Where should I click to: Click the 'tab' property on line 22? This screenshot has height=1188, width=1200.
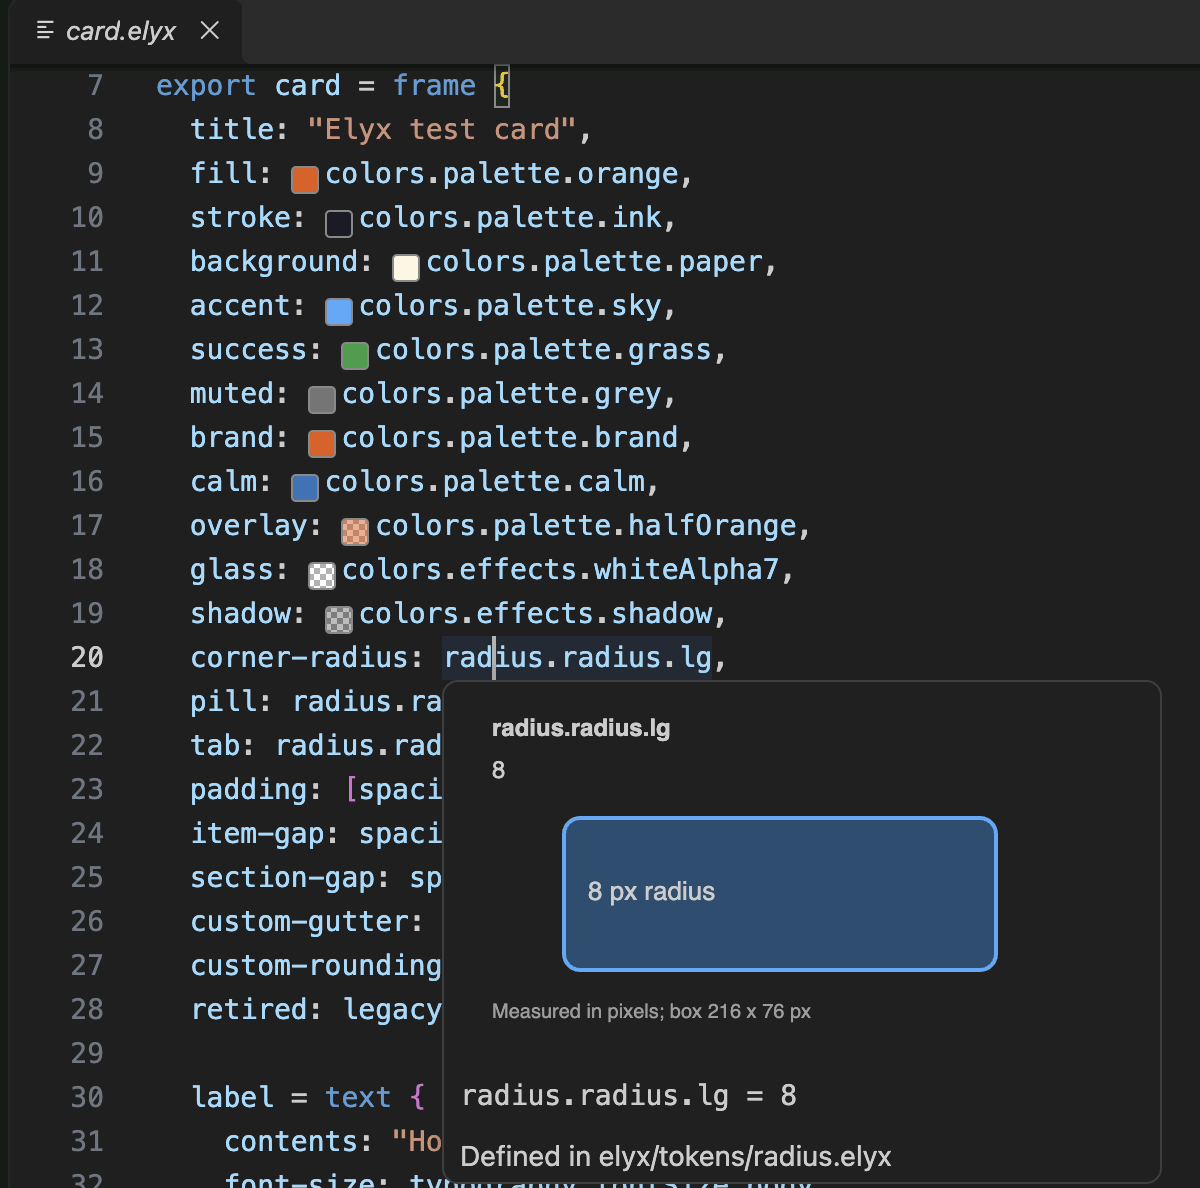216,745
